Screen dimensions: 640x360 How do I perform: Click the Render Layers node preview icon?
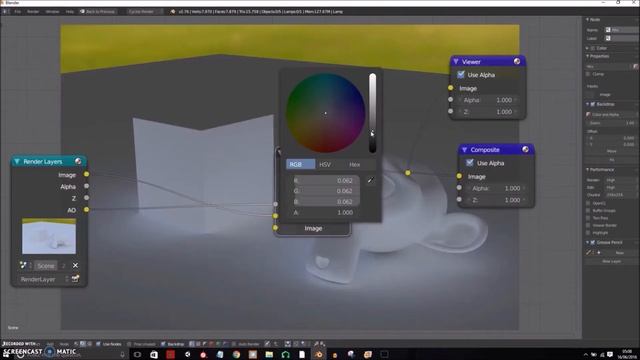click(78, 161)
